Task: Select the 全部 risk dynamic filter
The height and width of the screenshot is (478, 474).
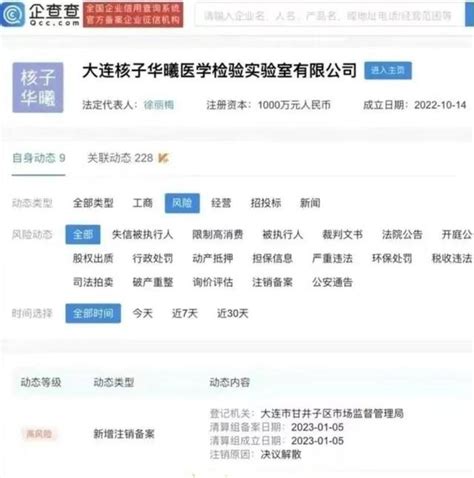Action: (83, 235)
